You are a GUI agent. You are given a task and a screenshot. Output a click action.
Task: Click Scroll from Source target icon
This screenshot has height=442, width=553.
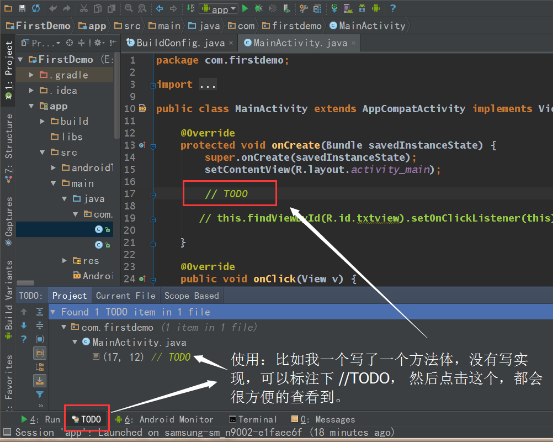click(x=69, y=43)
